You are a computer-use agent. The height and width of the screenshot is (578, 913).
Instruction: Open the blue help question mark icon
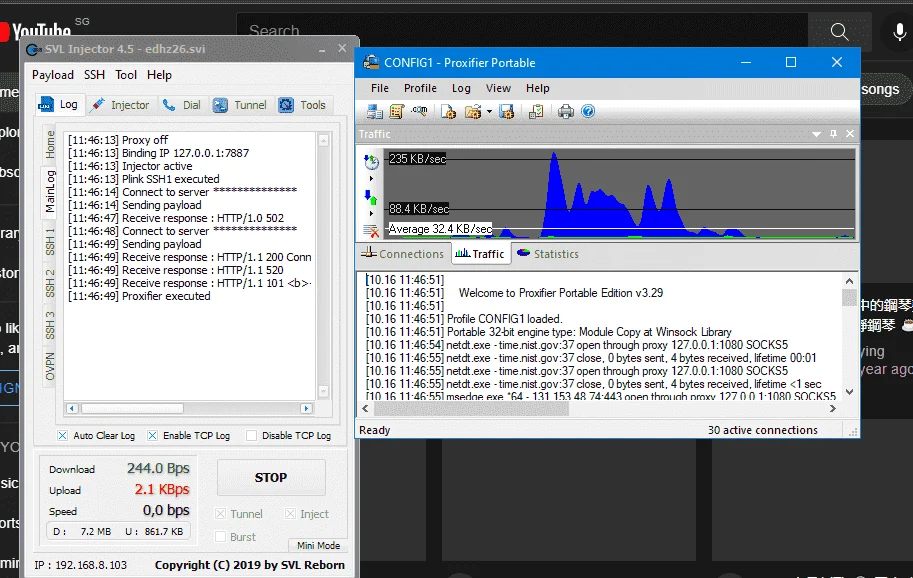(588, 111)
